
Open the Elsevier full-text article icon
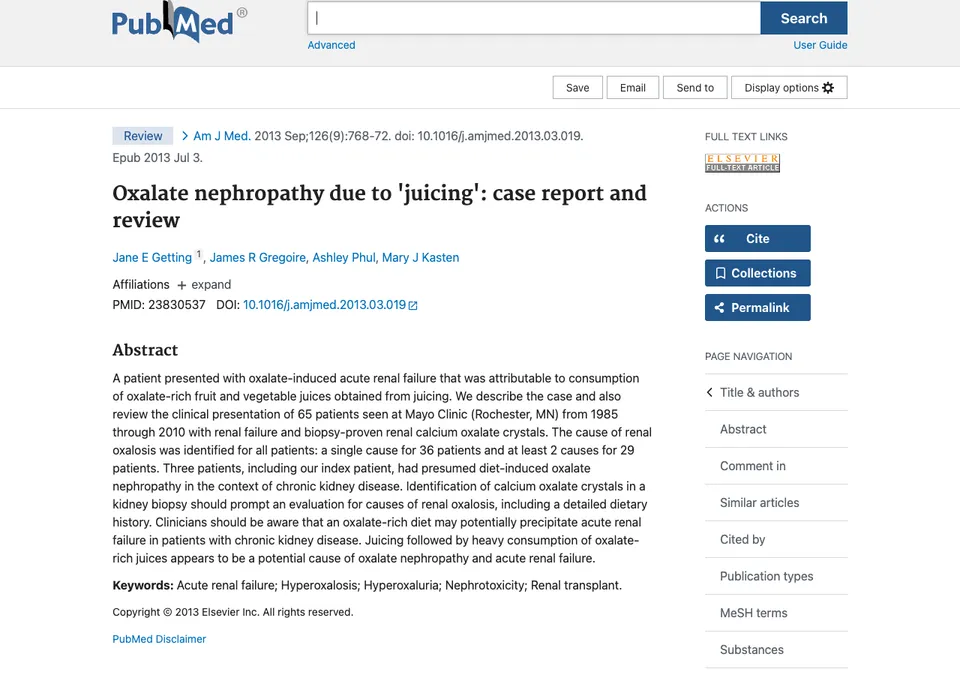click(x=742, y=163)
